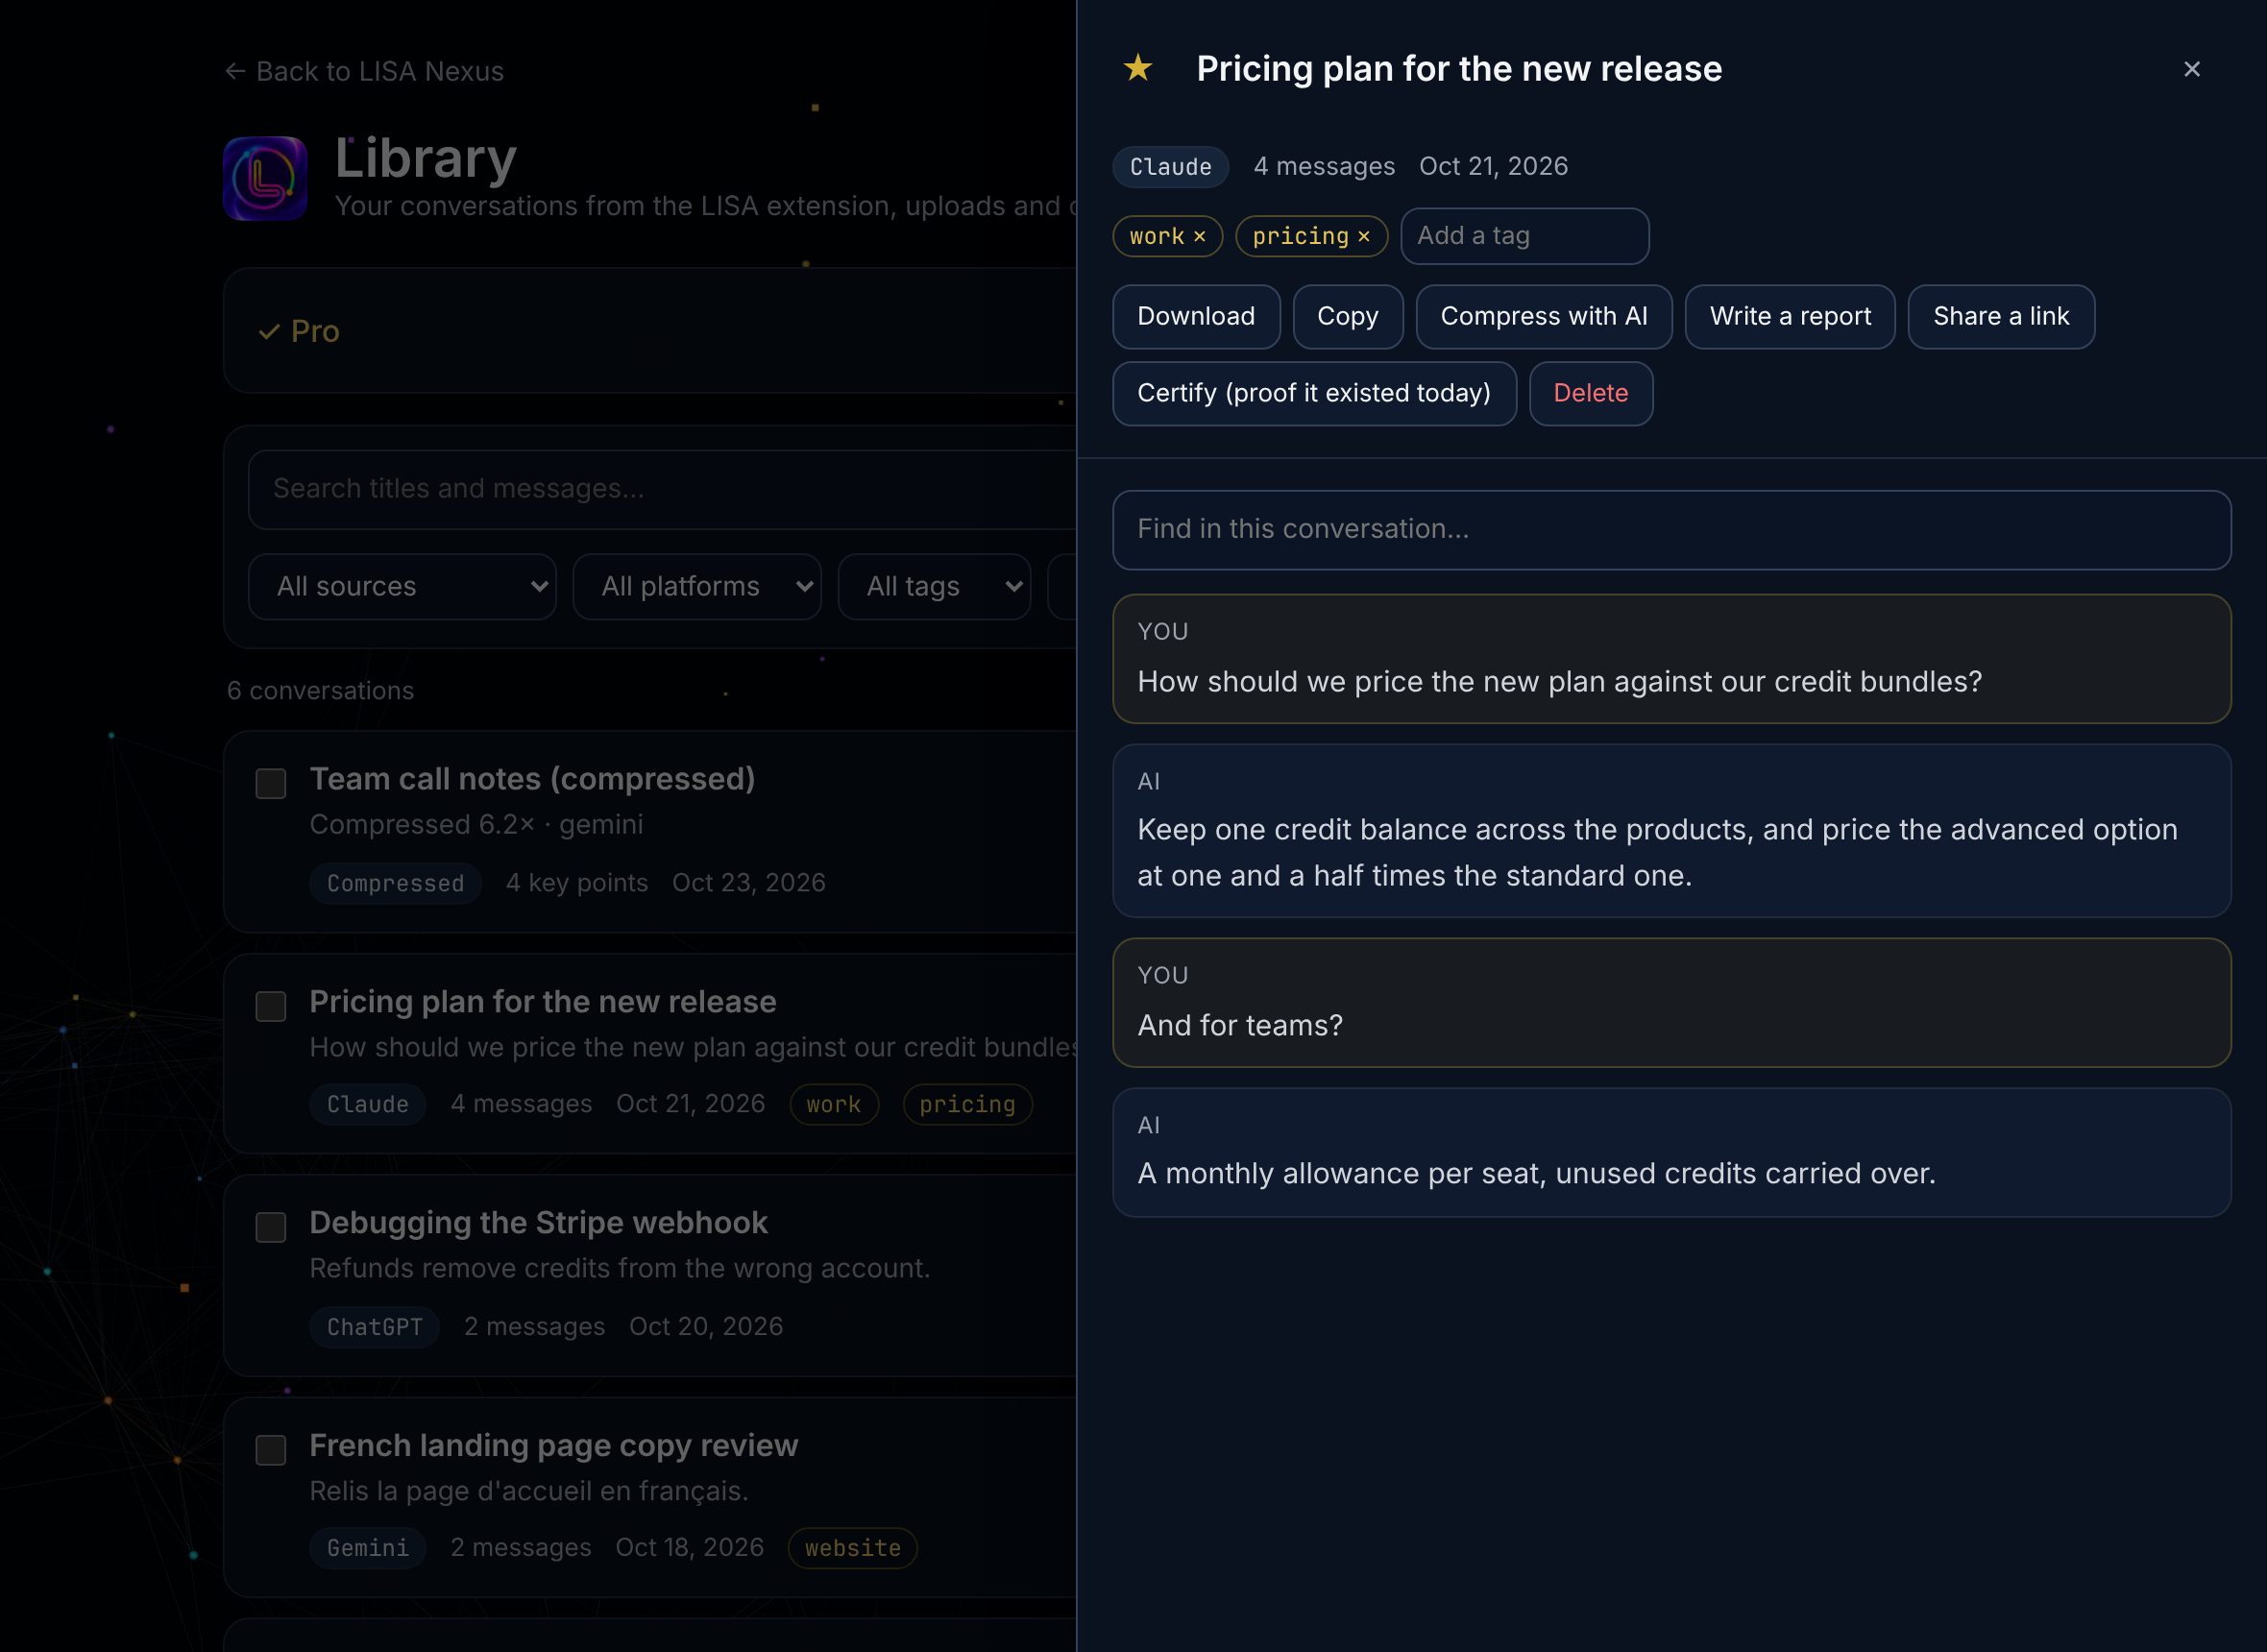Tick the Team call notes checkbox

click(x=270, y=783)
